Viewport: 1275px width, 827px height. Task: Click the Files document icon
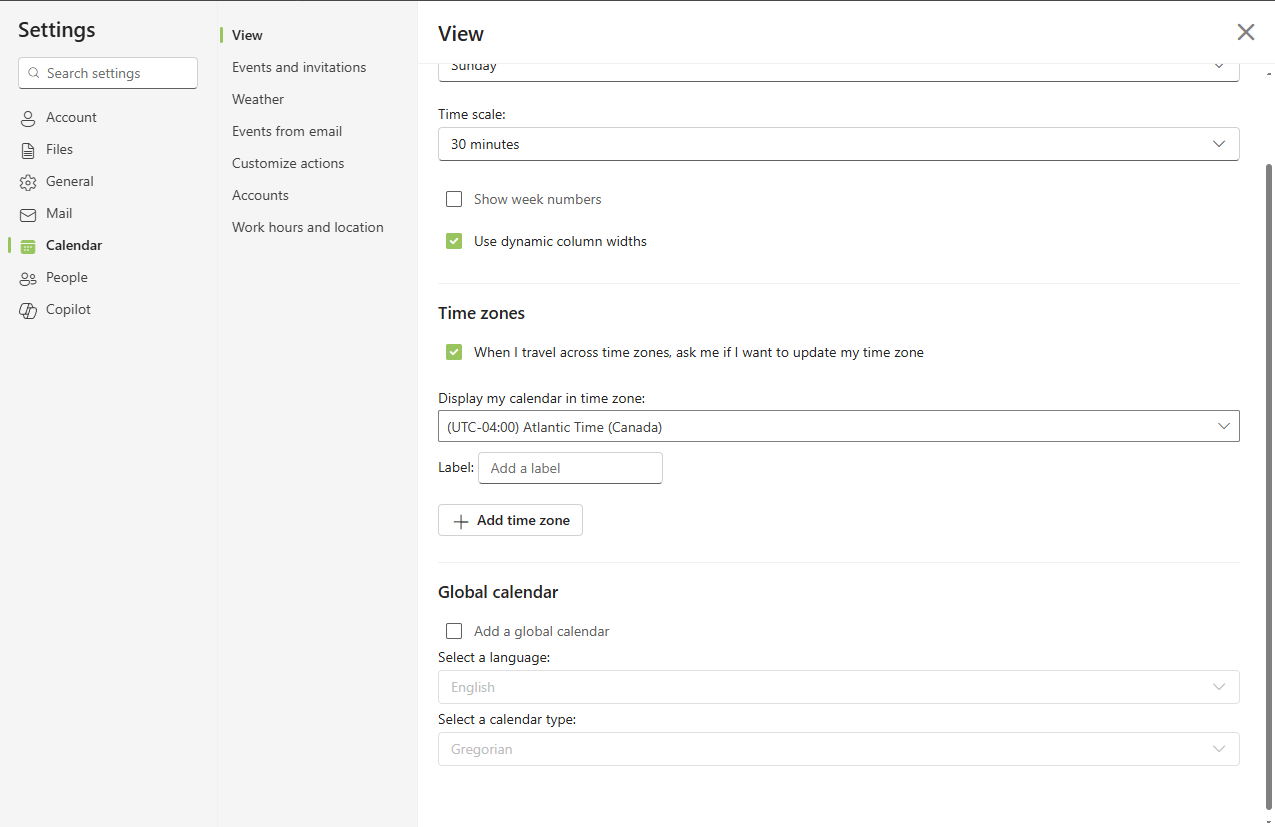coord(28,150)
